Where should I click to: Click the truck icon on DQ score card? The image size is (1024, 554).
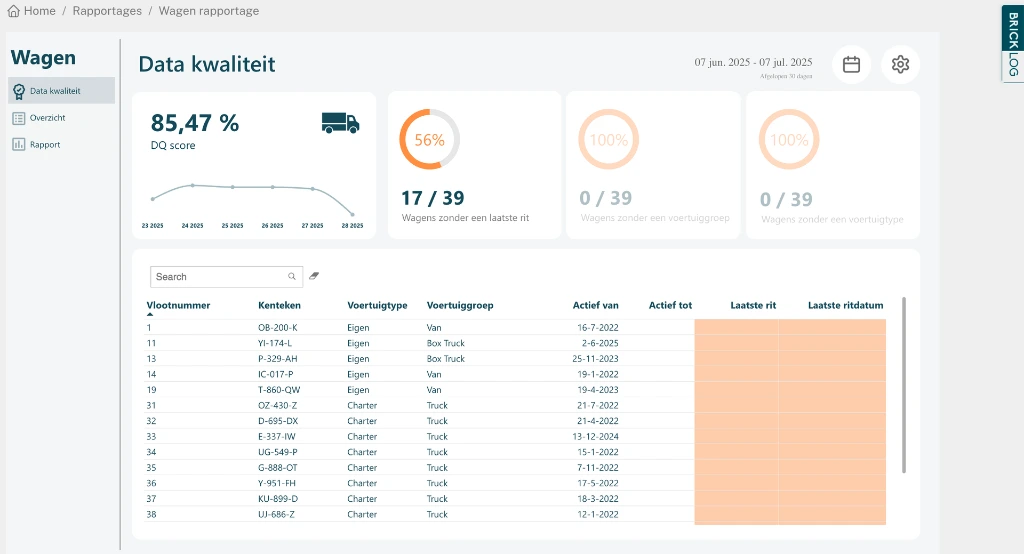340,123
